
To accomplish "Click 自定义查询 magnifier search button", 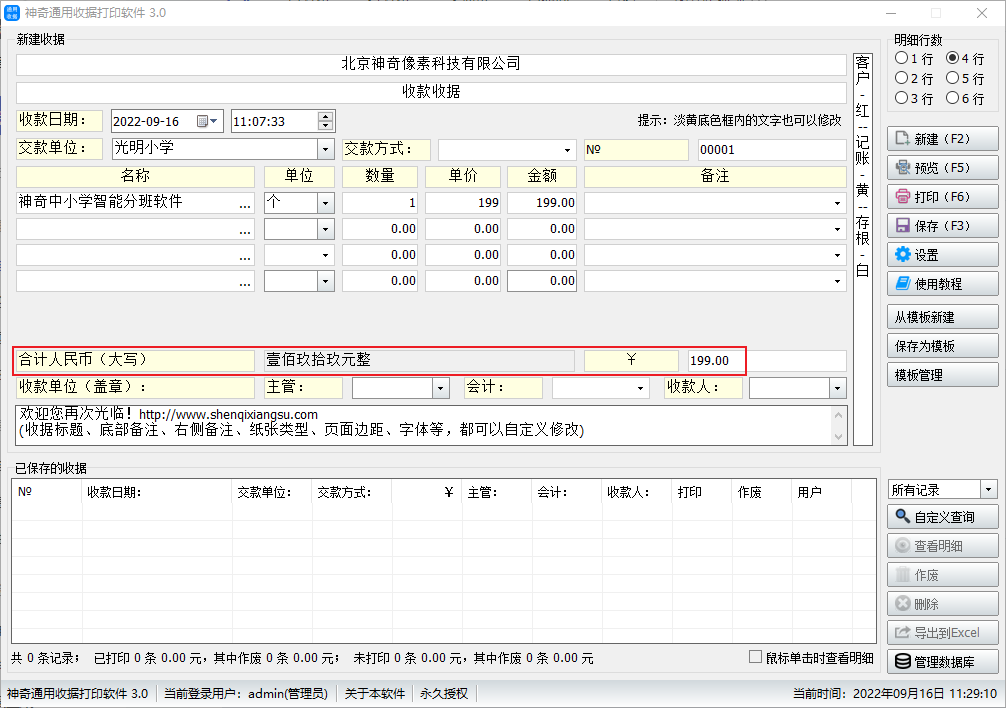I will [x=942, y=517].
